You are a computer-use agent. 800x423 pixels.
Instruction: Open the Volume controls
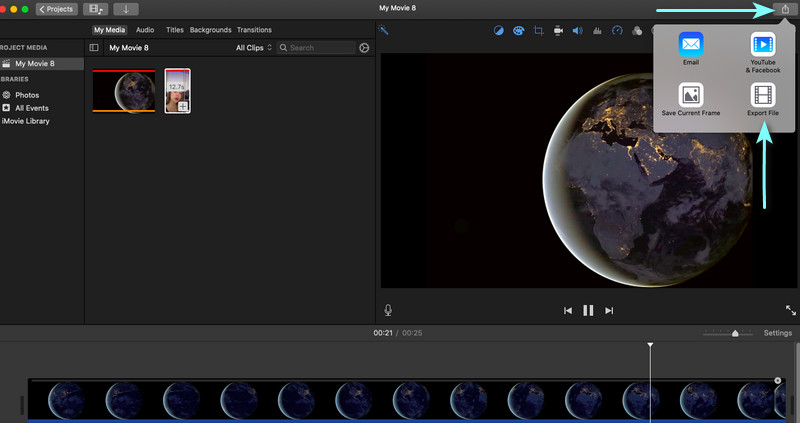(x=578, y=31)
